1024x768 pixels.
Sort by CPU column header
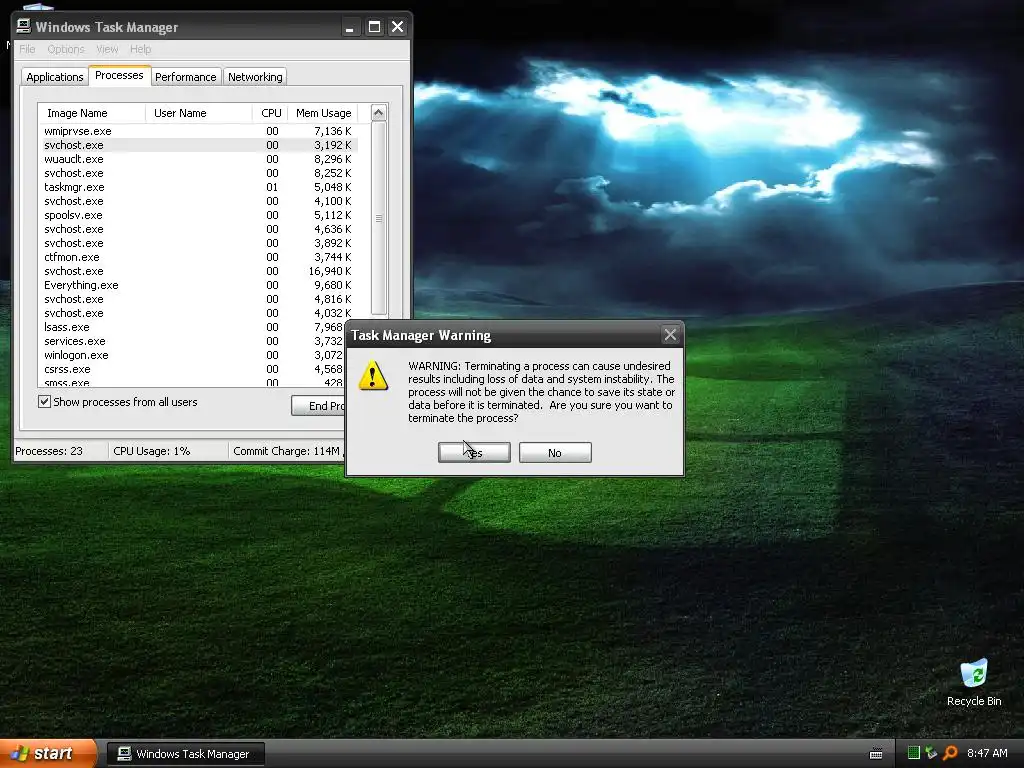270,113
